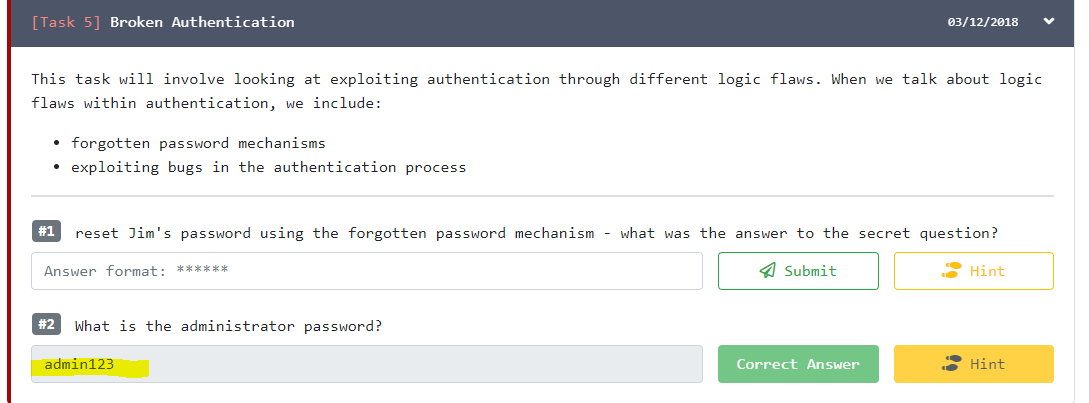1089x403 pixels.
Task: Click the #1 question number badge
Action: (46, 232)
